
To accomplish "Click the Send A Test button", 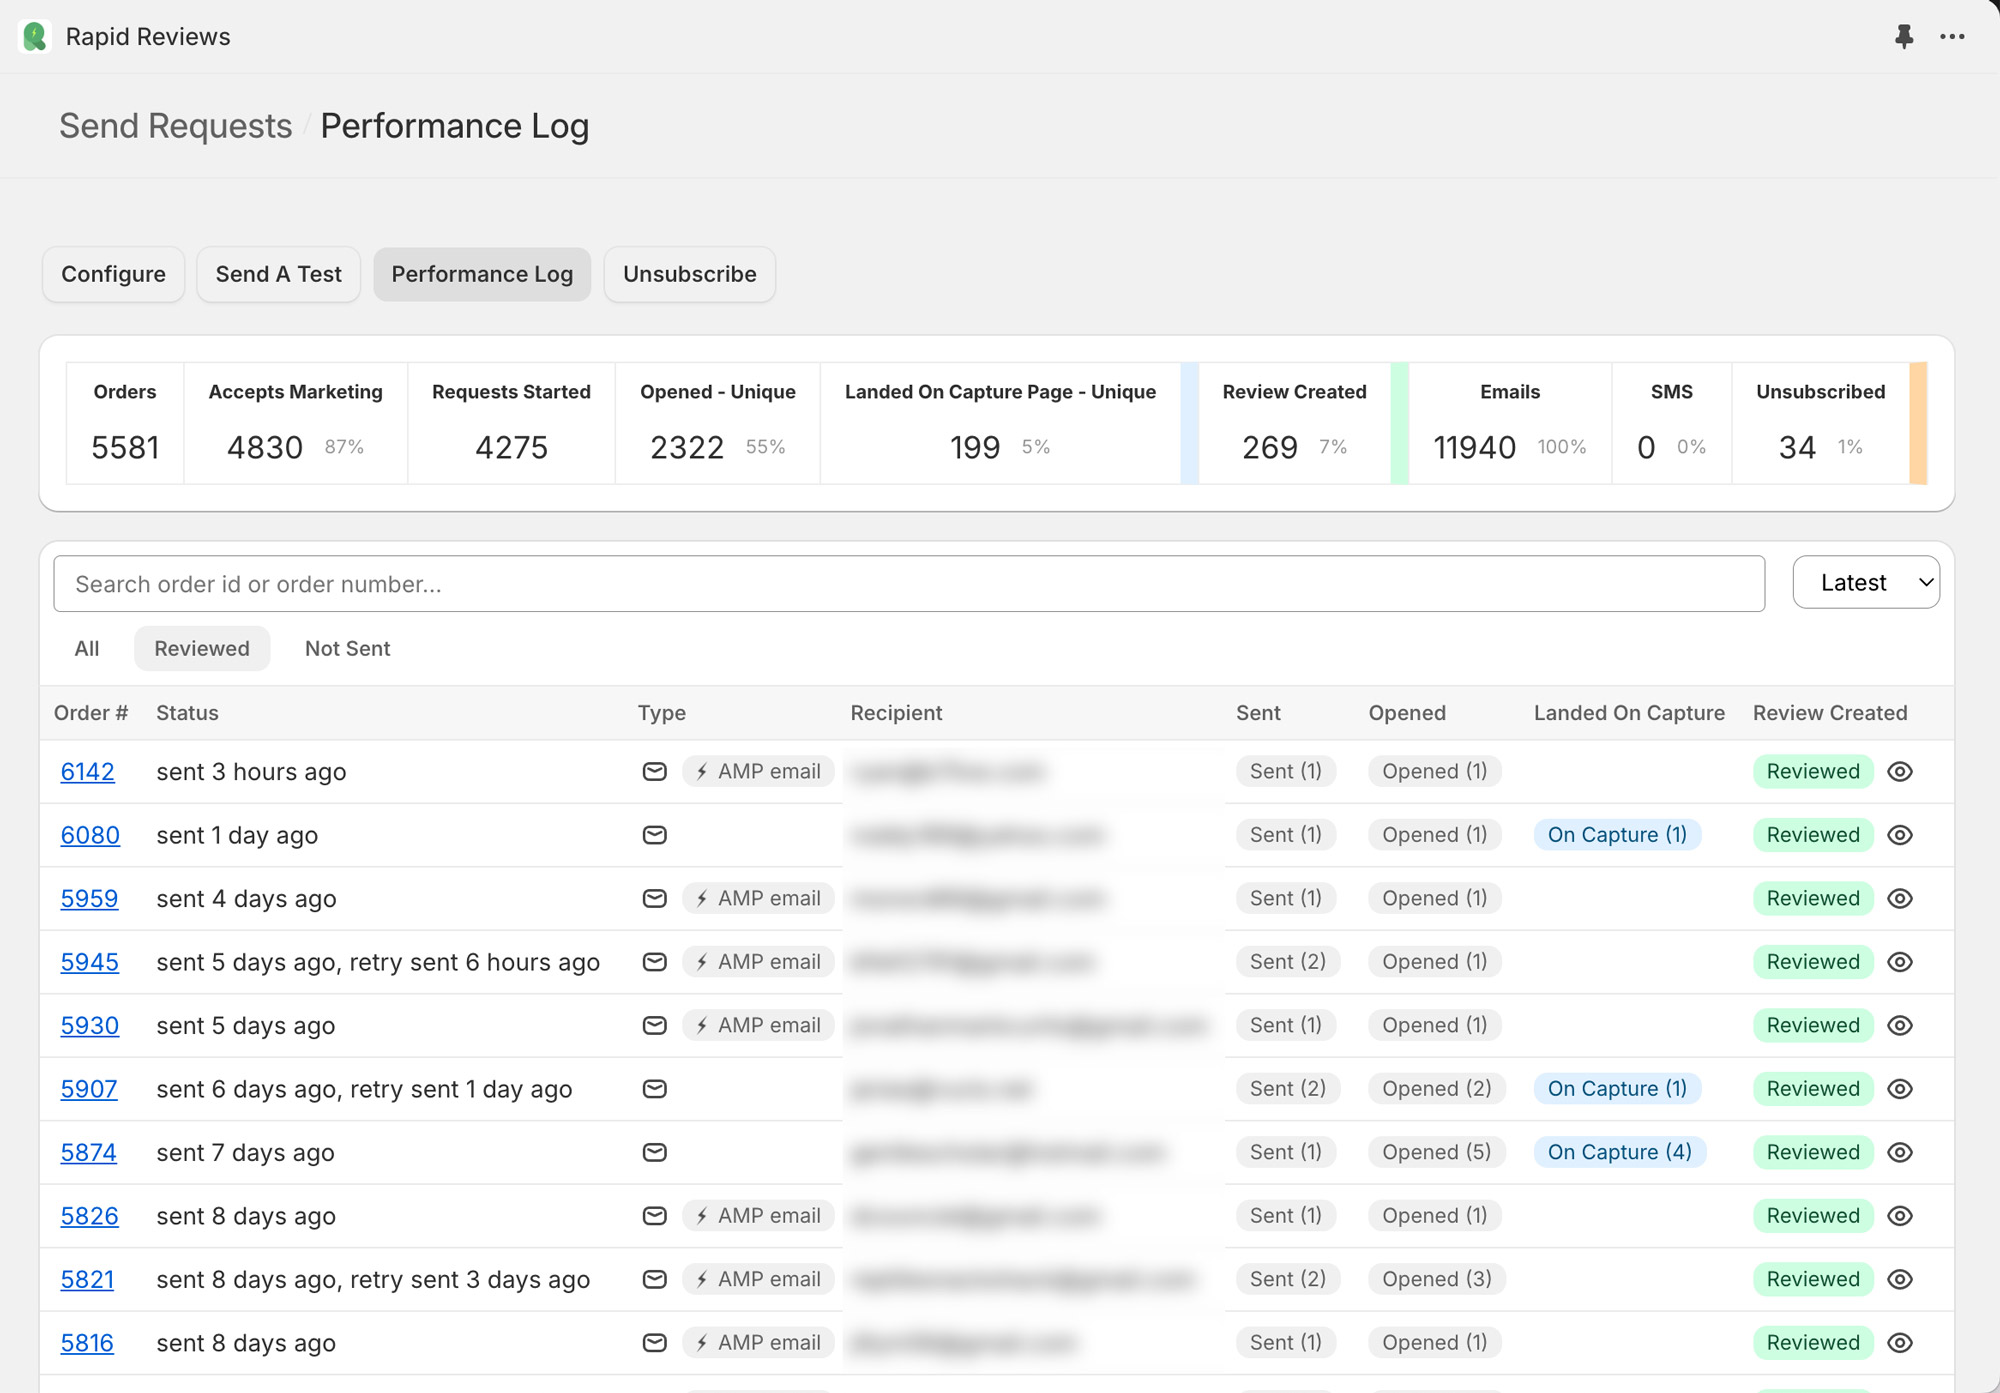I will pyautogui.click(x=278, y=274).
